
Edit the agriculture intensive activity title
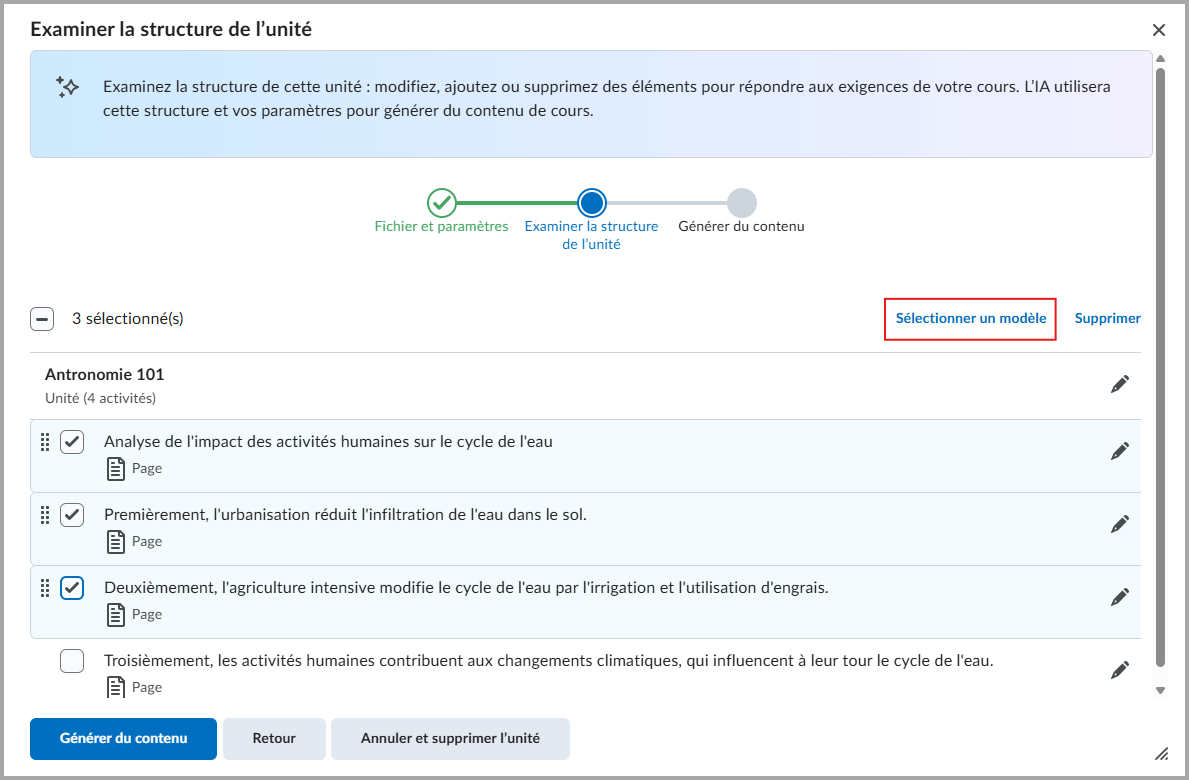1120,596
